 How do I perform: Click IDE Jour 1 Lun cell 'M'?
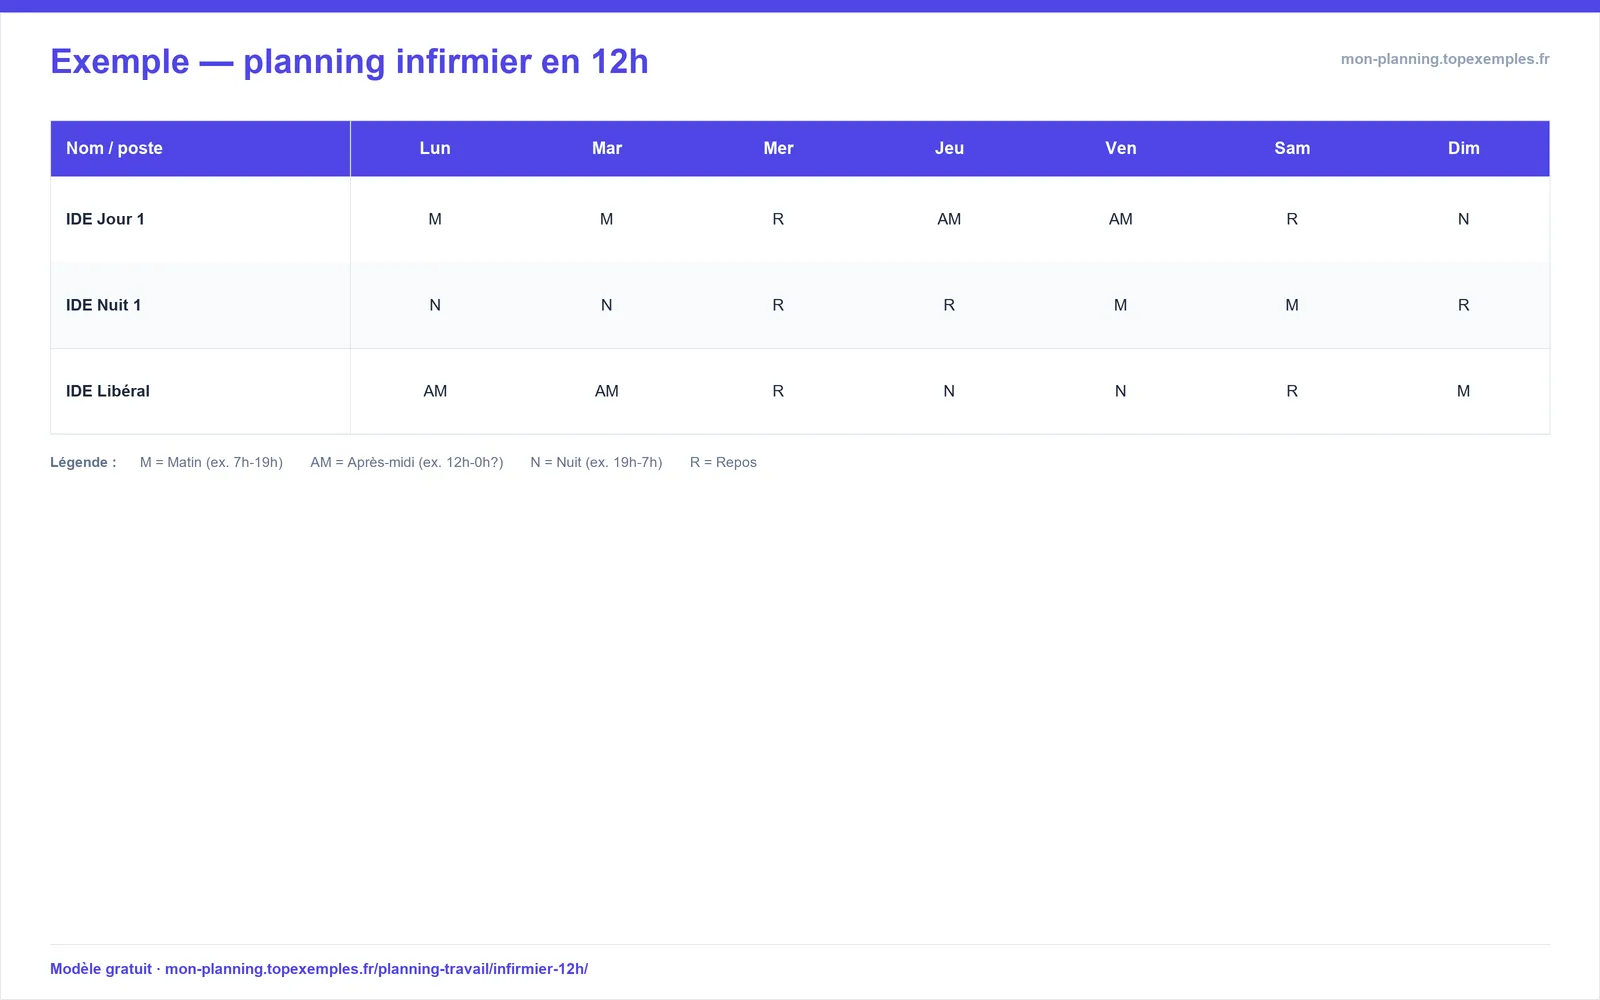[x=435, y=219]
